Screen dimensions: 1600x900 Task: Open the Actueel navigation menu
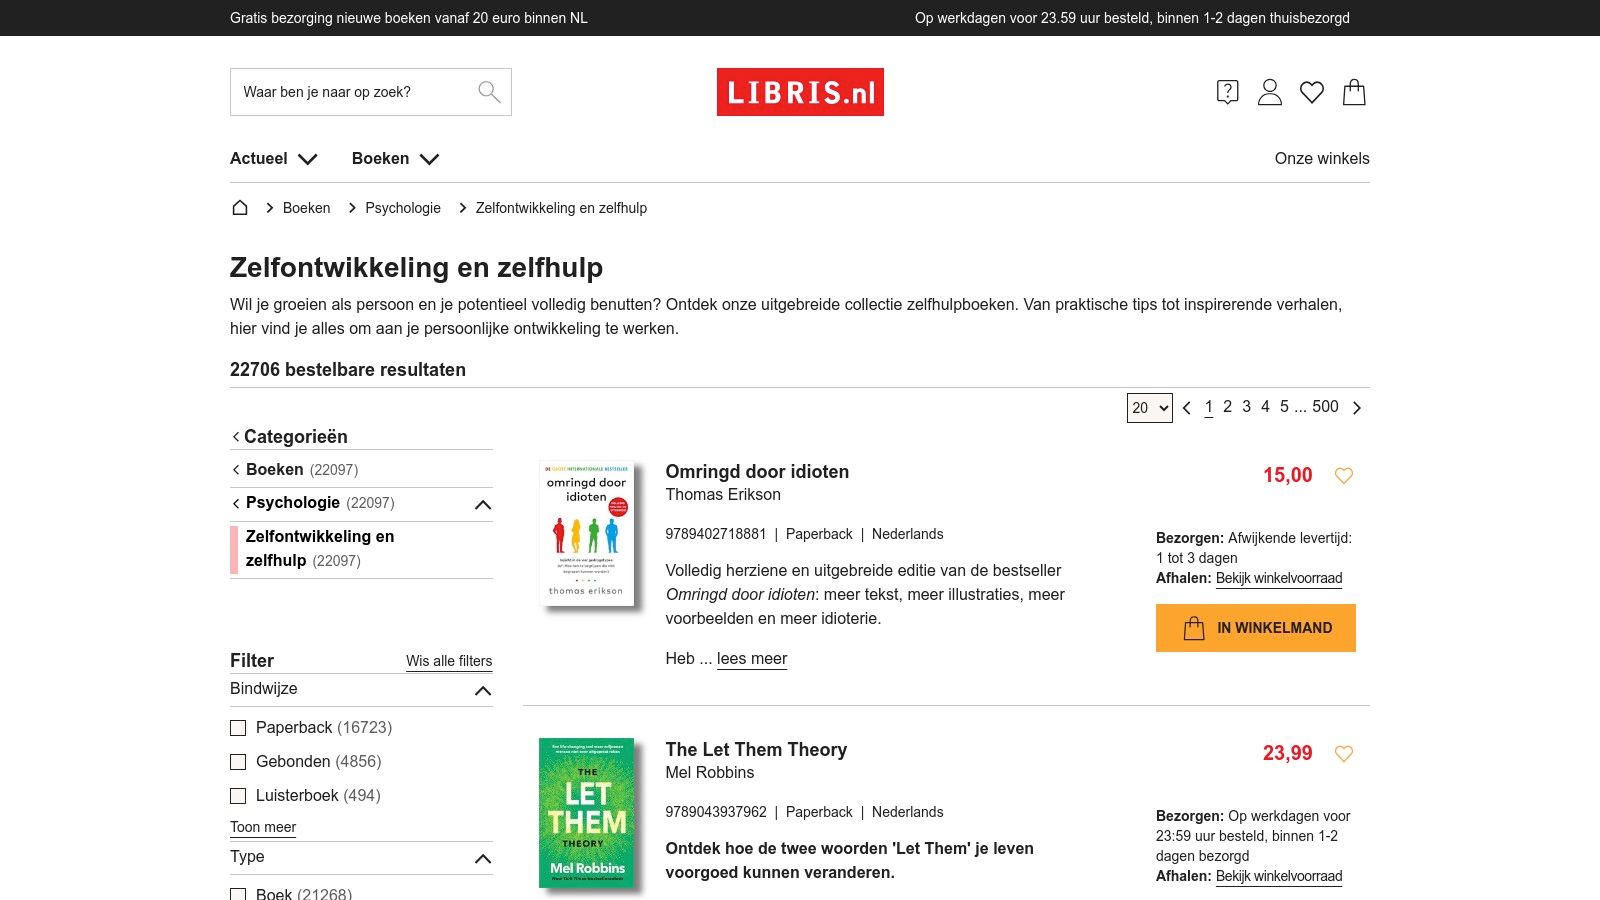(x=274, y=158)
